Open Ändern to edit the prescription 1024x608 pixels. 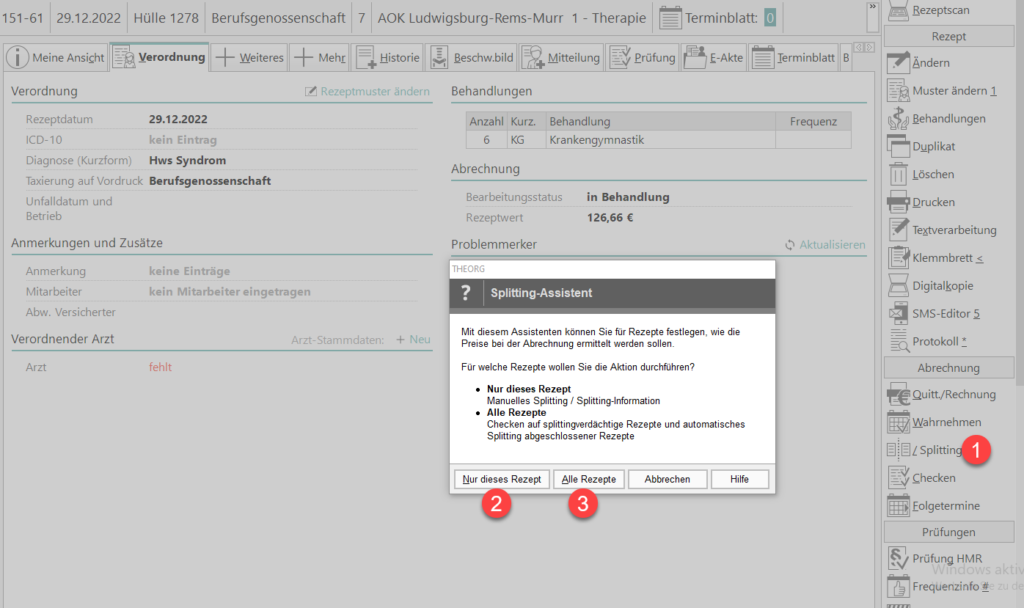898,63
